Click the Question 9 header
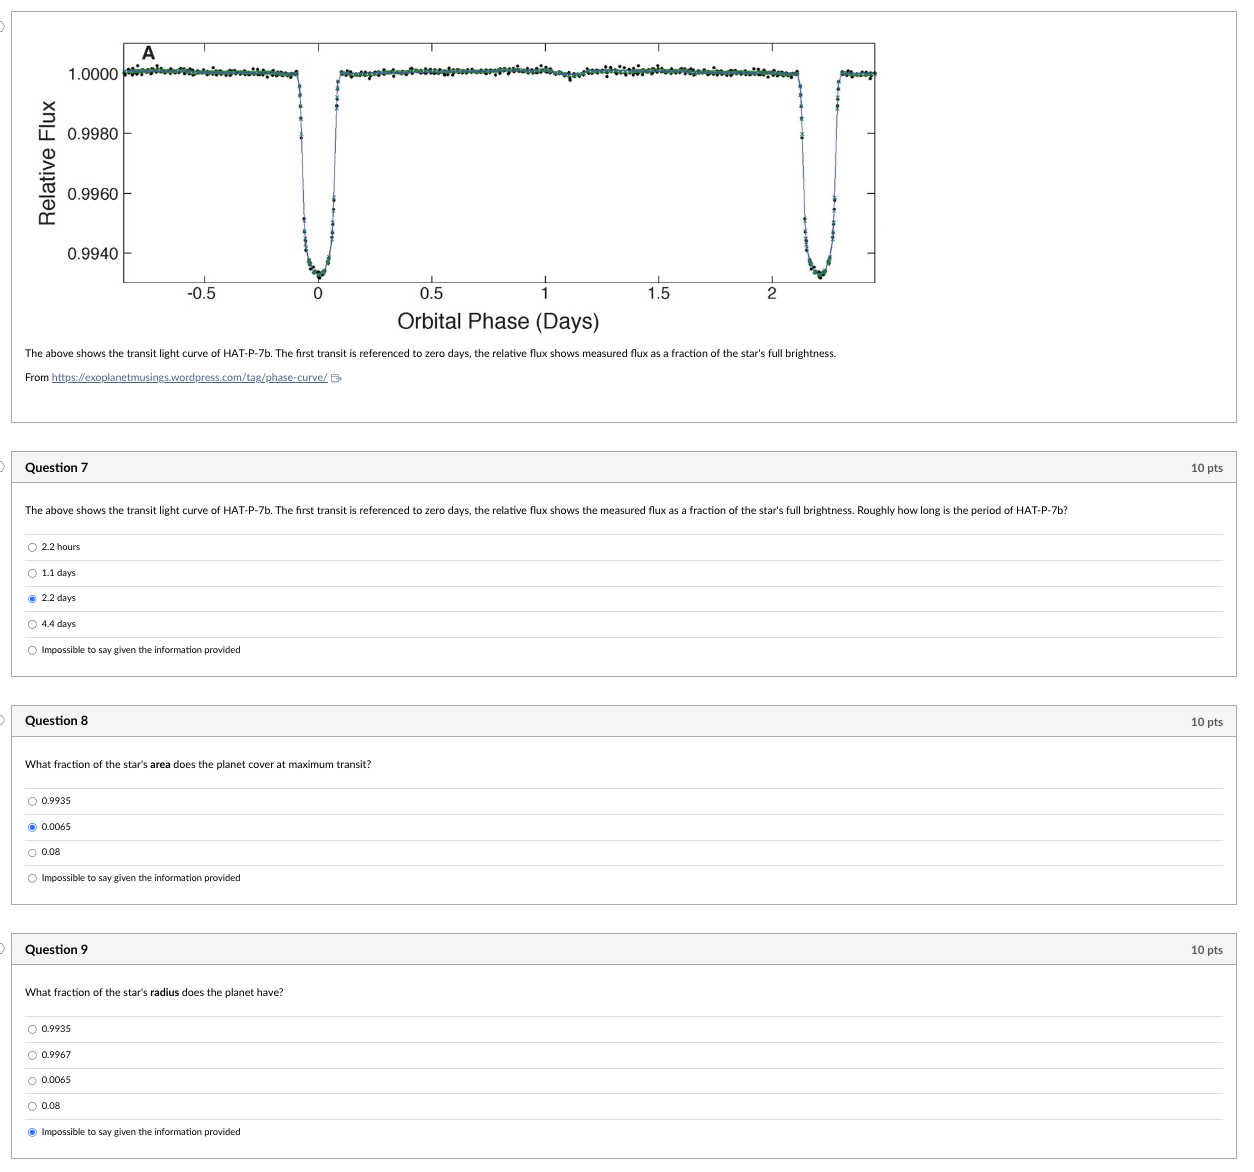 pyautogui.click(x=56, y=949)
